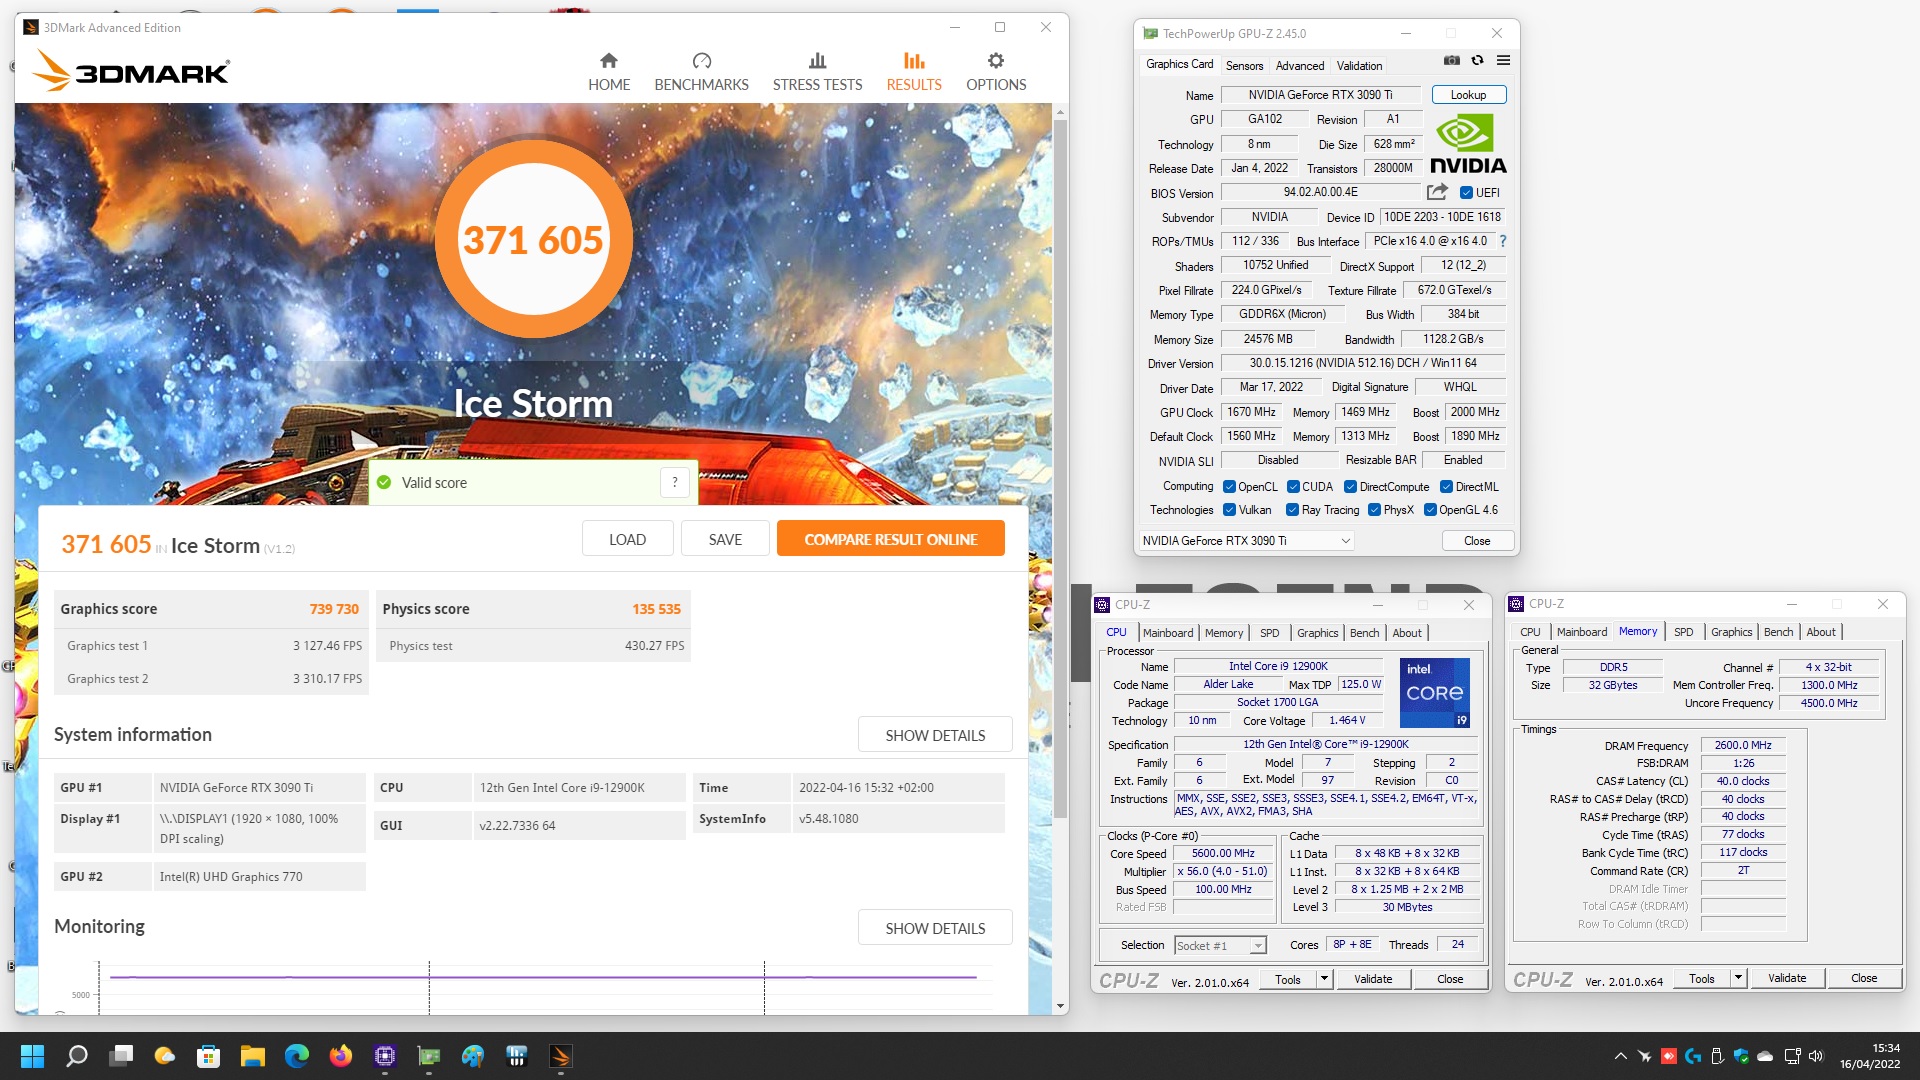1920x1080 pixels.
Task: Show hidden system tray icons
Action: (x=1620, y=1056)
